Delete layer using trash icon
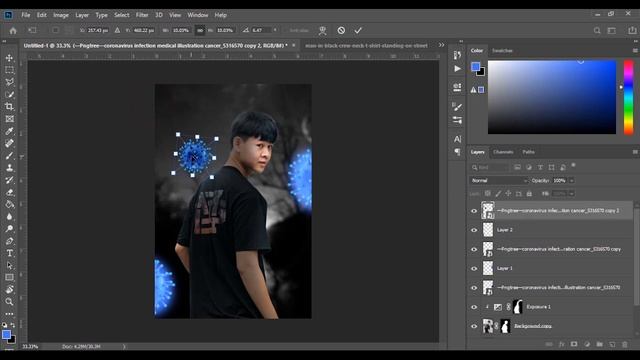The image size is (640, 360). pyautogui.click(x=624, y=344)
